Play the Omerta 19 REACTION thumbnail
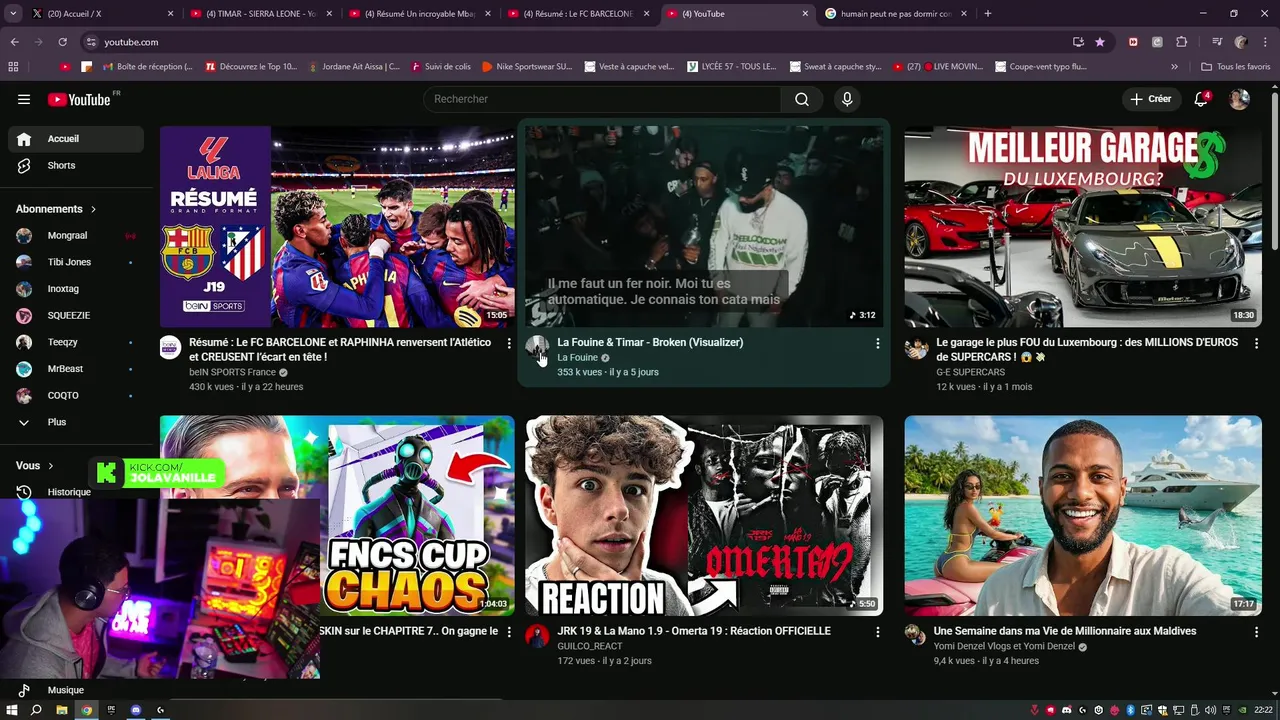Image resolution: width=1280 pixels, height=720 pixels. point(704,516)
